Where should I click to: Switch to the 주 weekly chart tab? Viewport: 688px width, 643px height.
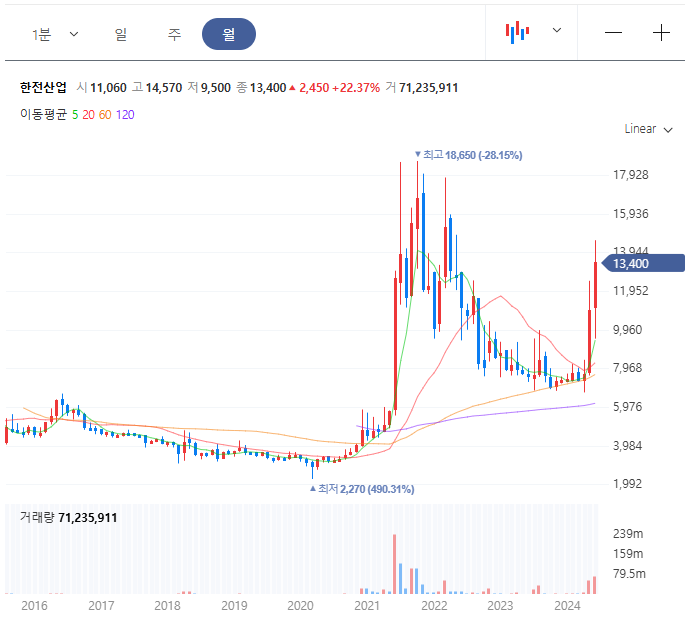[x=174, y=34]
